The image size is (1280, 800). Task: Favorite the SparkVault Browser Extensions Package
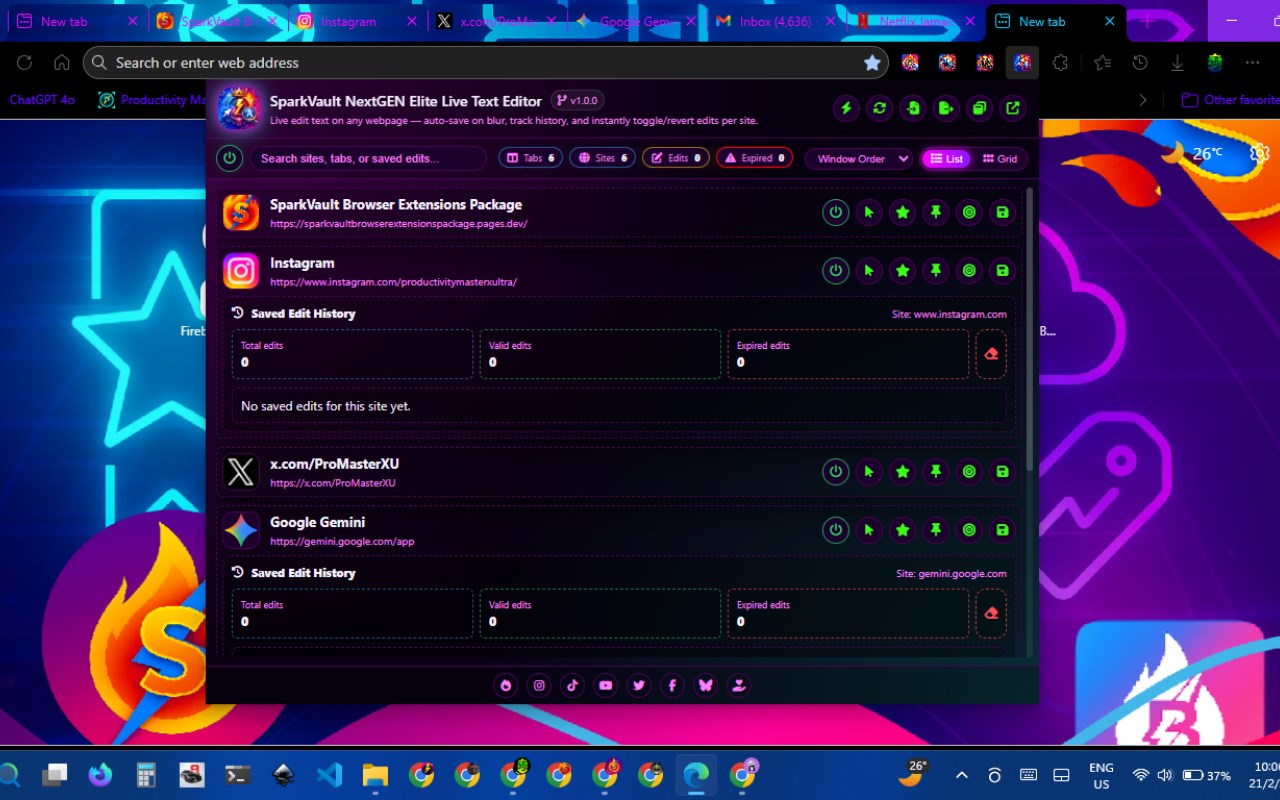[902, 212]
